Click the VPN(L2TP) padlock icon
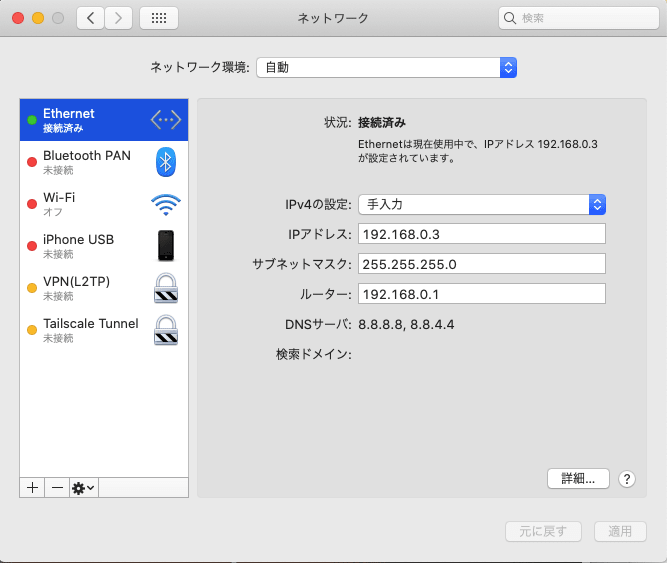This screenshot has height=563, width=667. click(166, 288)
